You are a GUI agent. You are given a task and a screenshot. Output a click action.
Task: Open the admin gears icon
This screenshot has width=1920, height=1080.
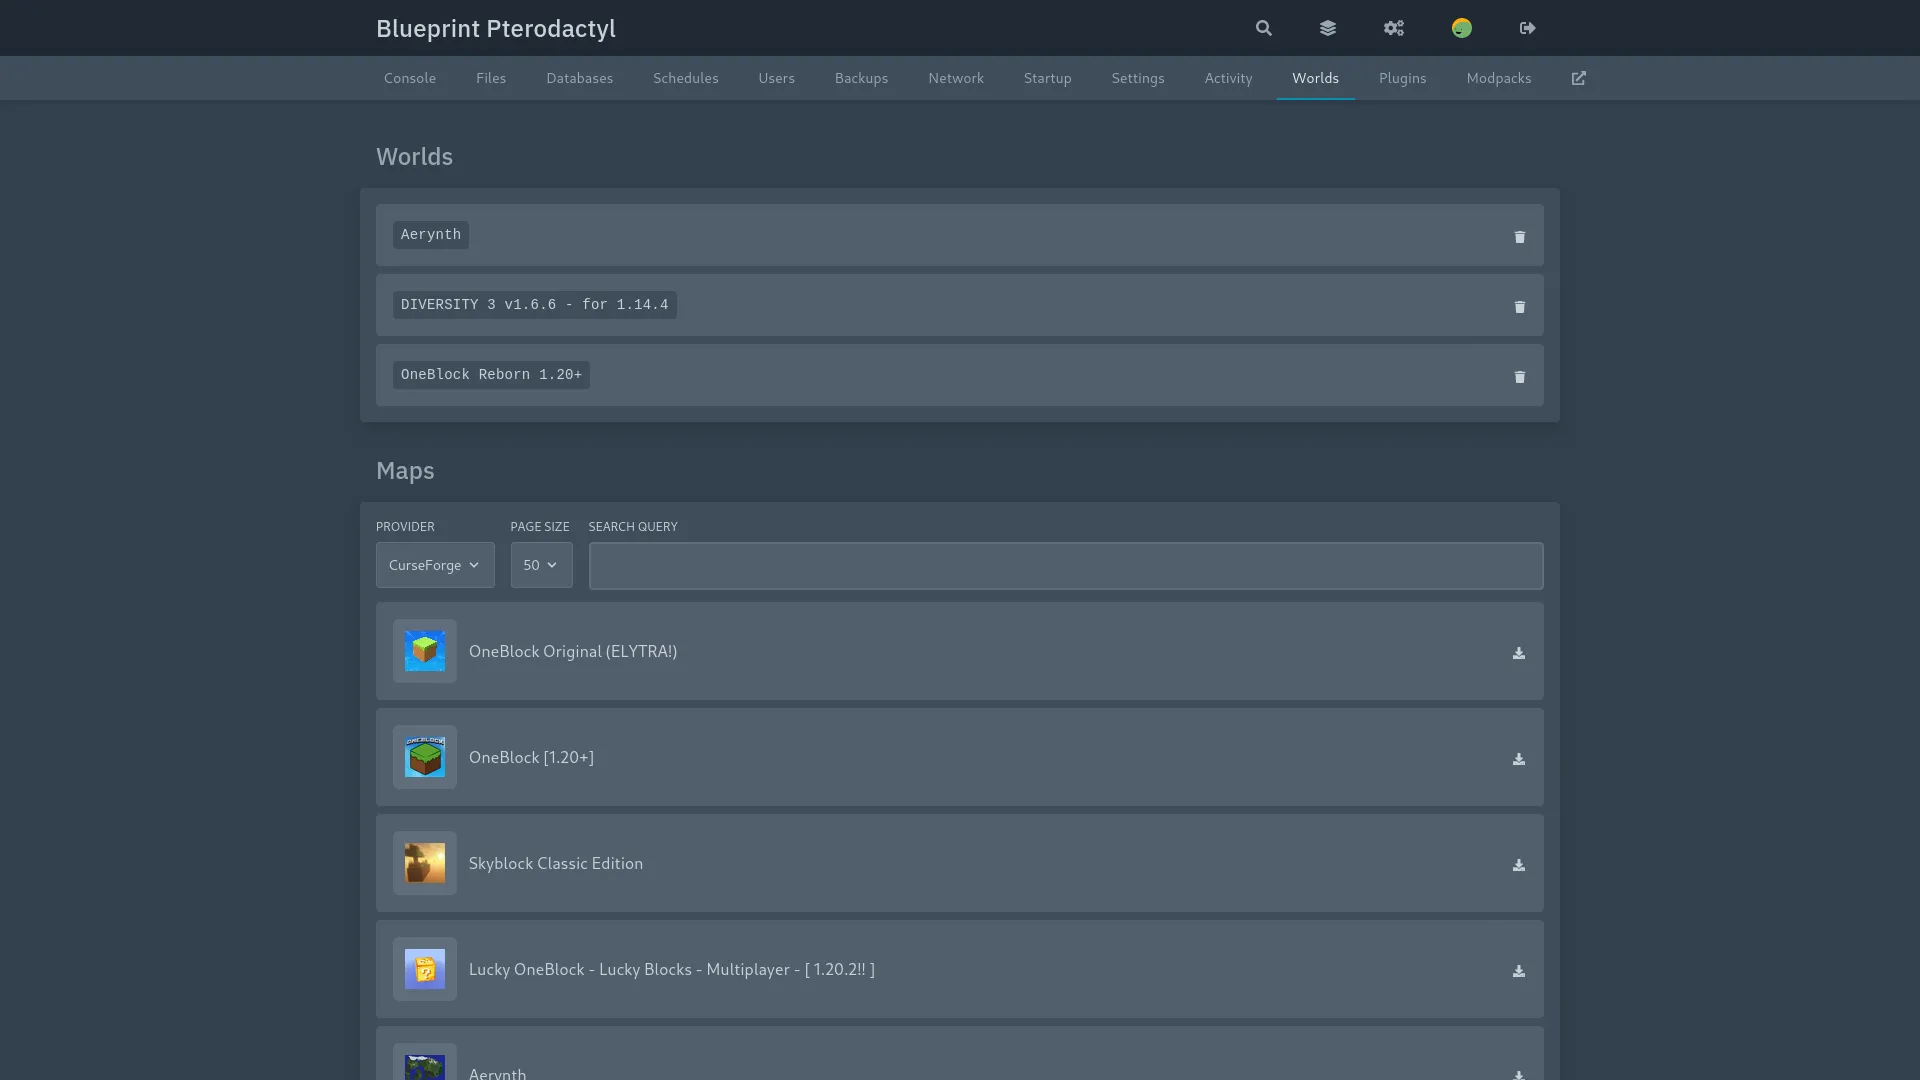1394,28
